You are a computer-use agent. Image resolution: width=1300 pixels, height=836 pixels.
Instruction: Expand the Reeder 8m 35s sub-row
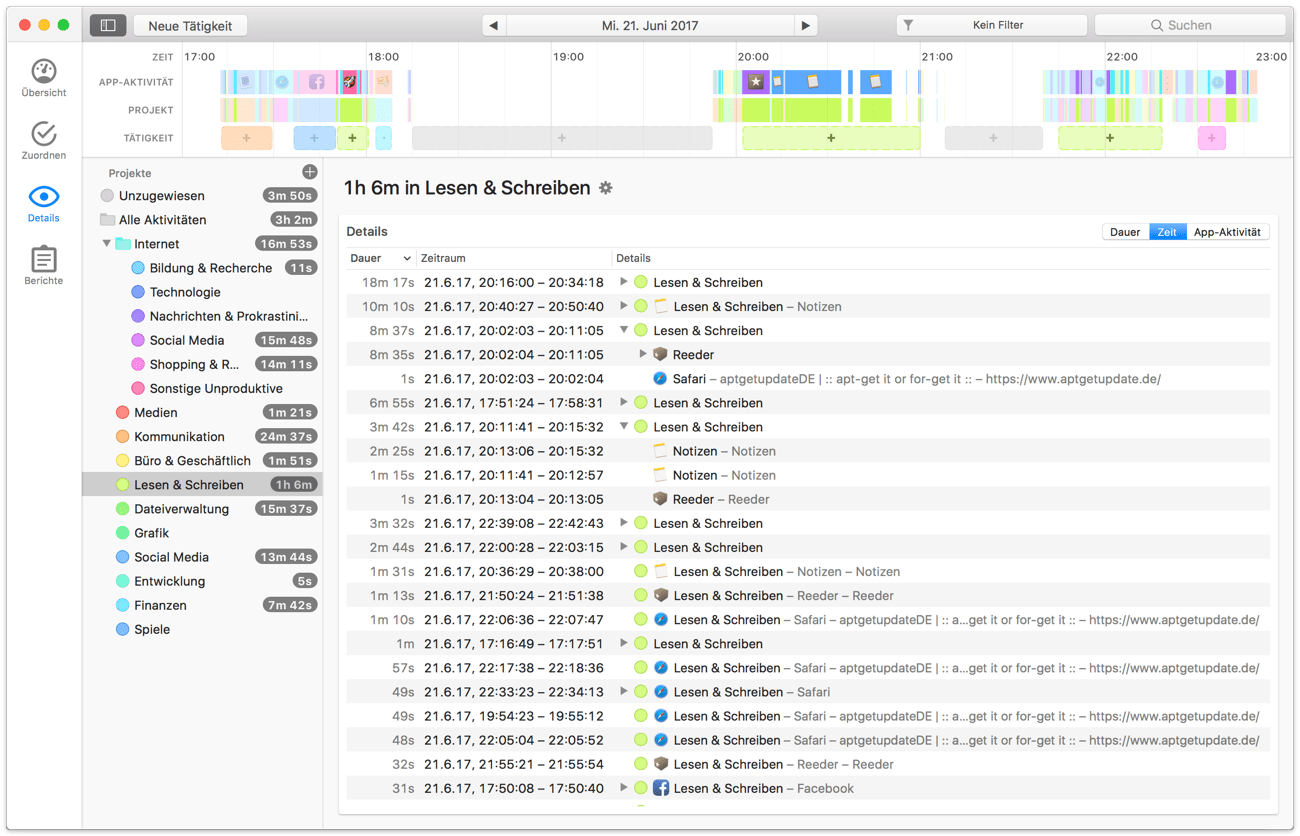[x=643, y=354]
